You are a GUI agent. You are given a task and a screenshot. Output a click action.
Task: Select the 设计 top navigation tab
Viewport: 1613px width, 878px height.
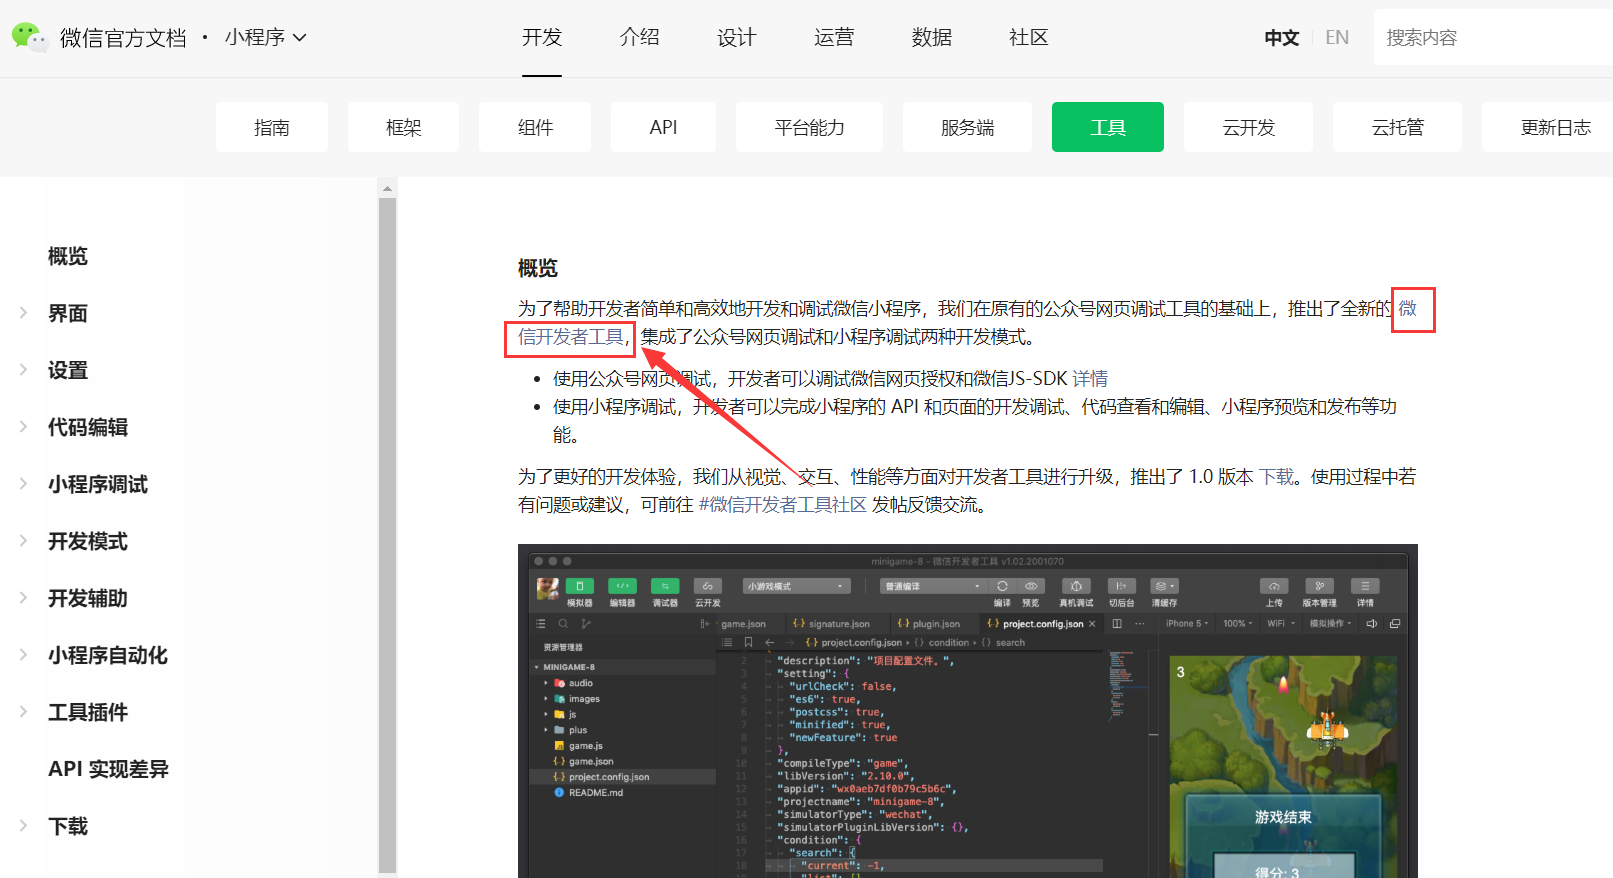tap(737, 38)
